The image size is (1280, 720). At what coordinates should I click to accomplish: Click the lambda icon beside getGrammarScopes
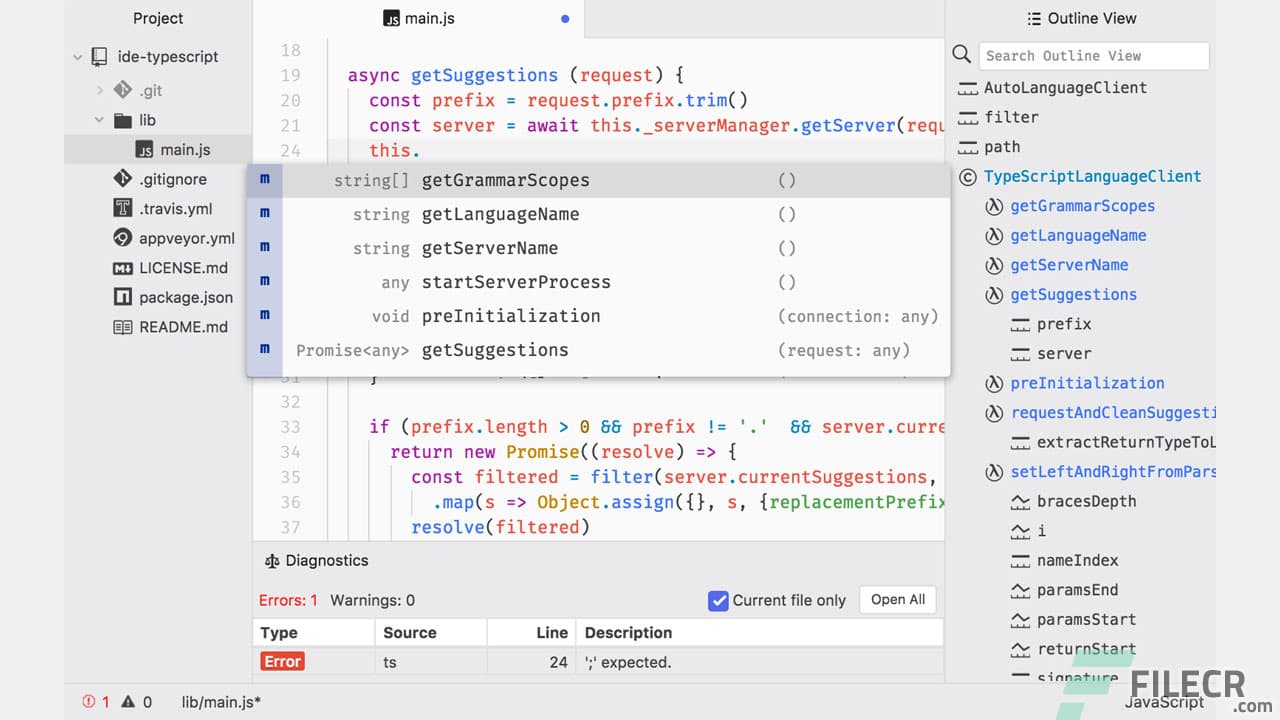pos(993,206)
